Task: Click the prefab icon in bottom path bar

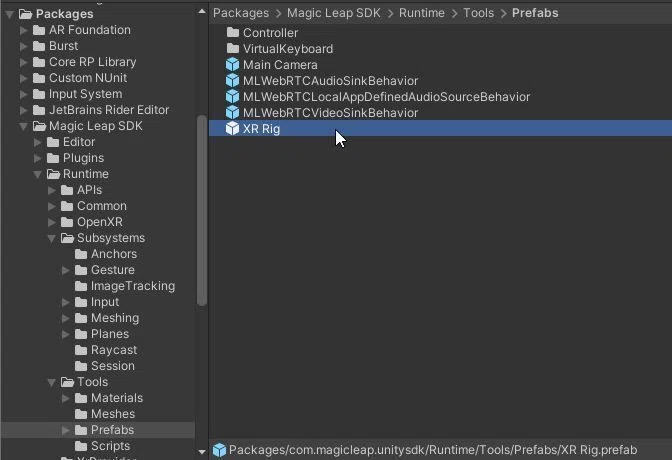Action: pos(219,450)
